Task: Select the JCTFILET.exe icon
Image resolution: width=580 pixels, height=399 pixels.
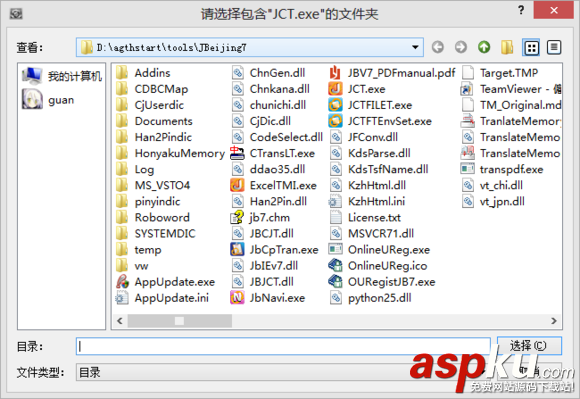Action: pyautogui.click(x=335, y=105)
